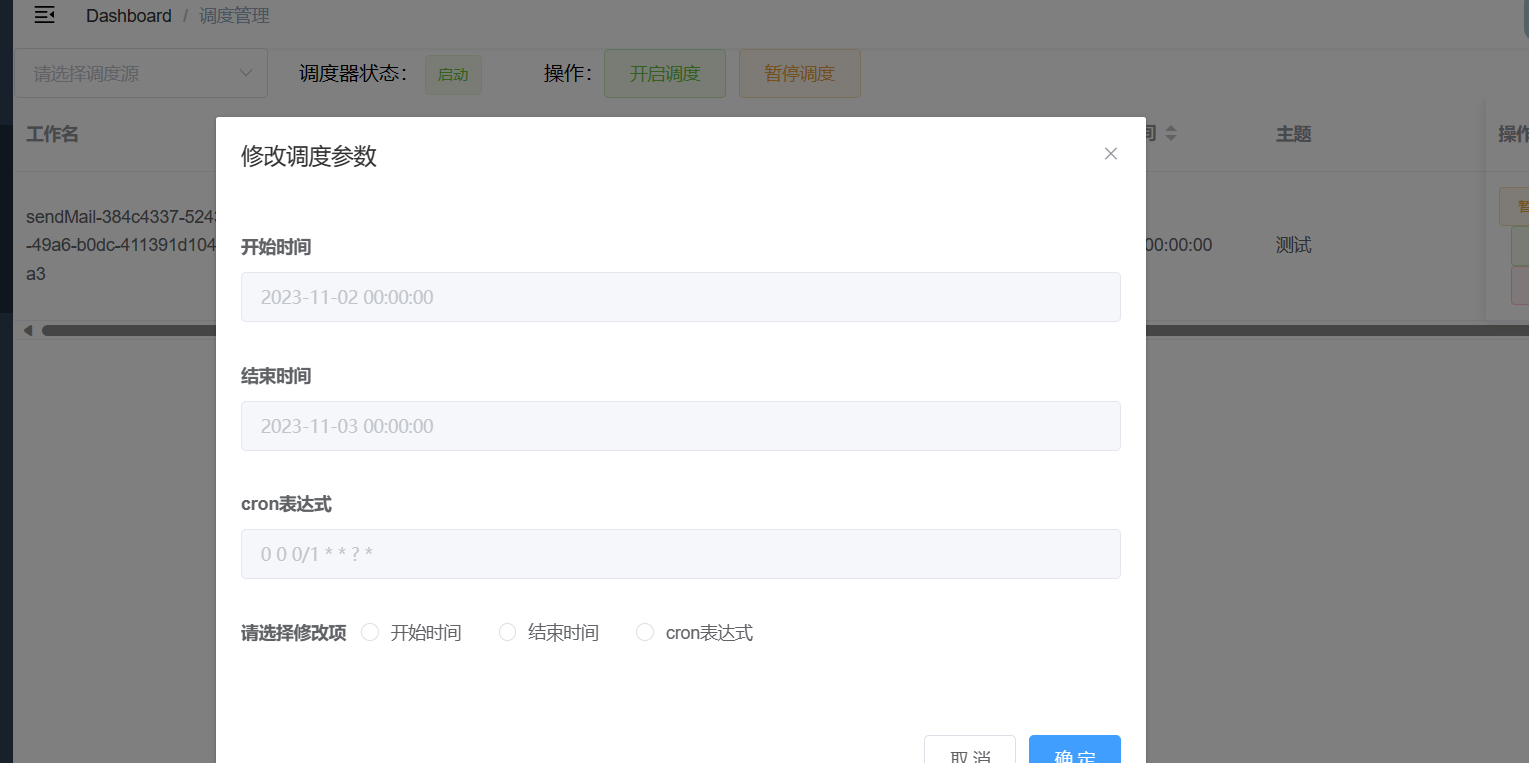Click the green action button in the 操作 column
The height and width of the screenshot is (763, 1529).
[1521, 245]
